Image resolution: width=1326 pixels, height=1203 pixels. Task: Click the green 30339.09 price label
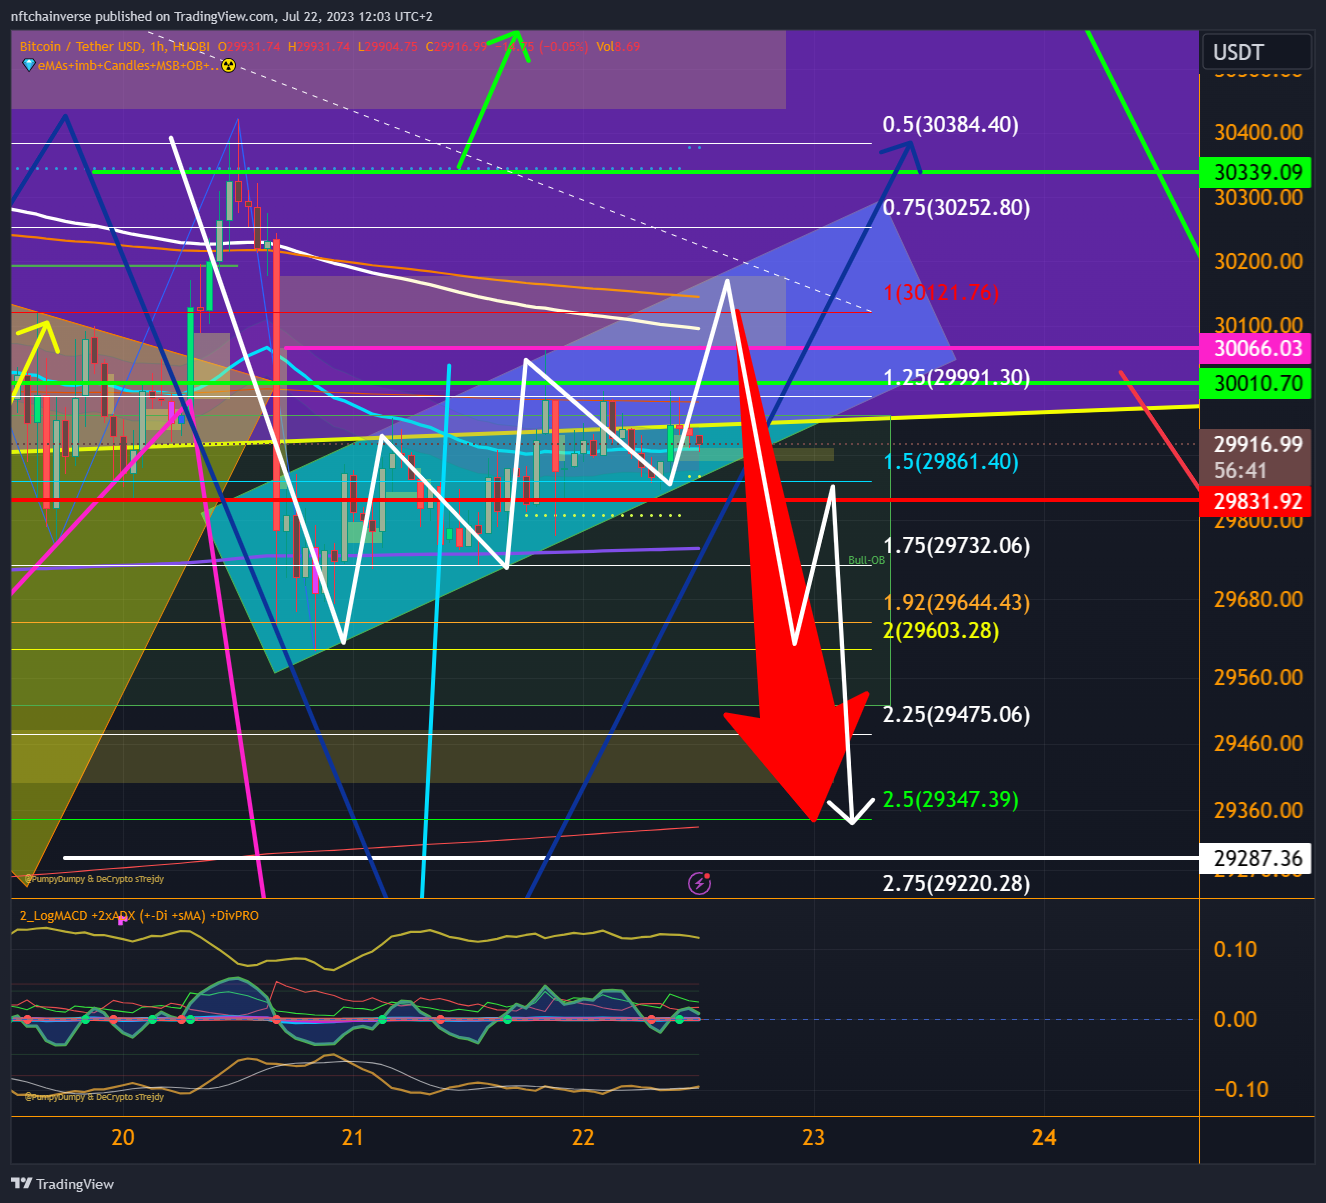click(1257, 172)
